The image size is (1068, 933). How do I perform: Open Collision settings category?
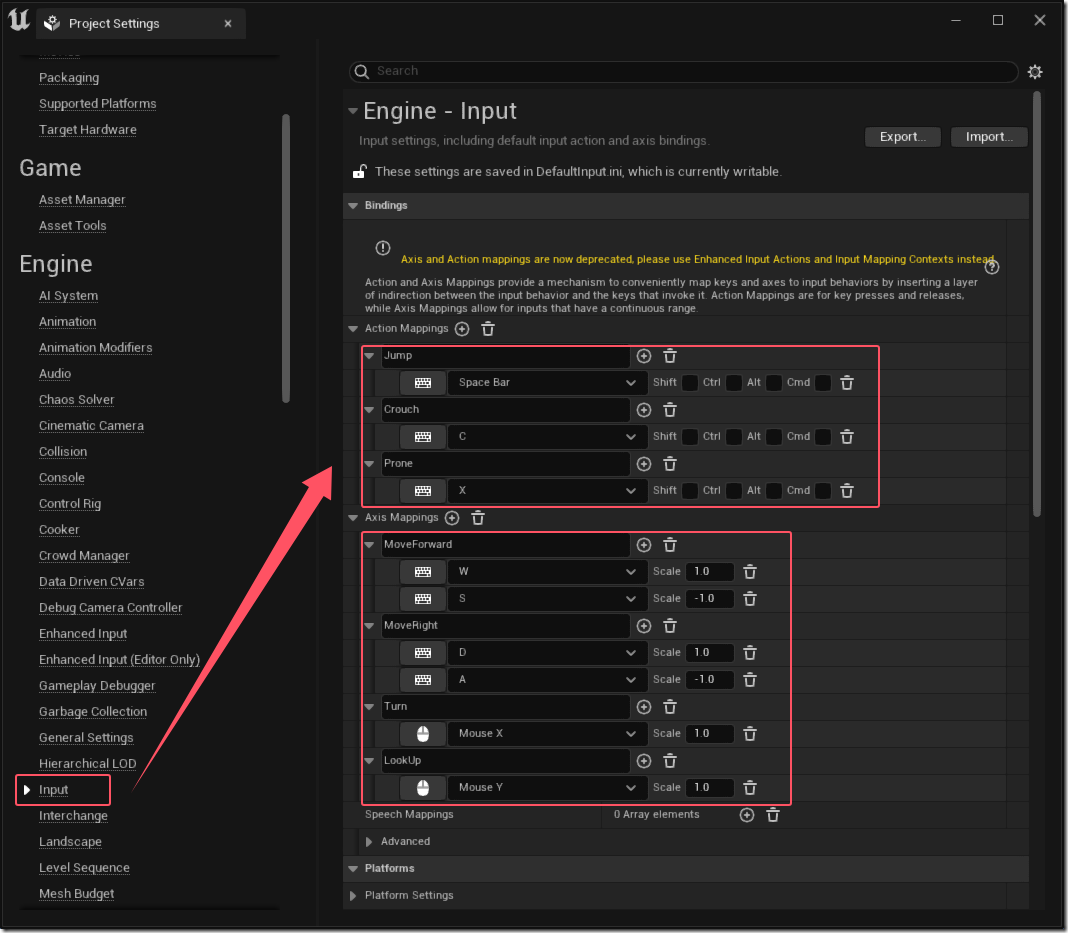click(x=63, y=452)
